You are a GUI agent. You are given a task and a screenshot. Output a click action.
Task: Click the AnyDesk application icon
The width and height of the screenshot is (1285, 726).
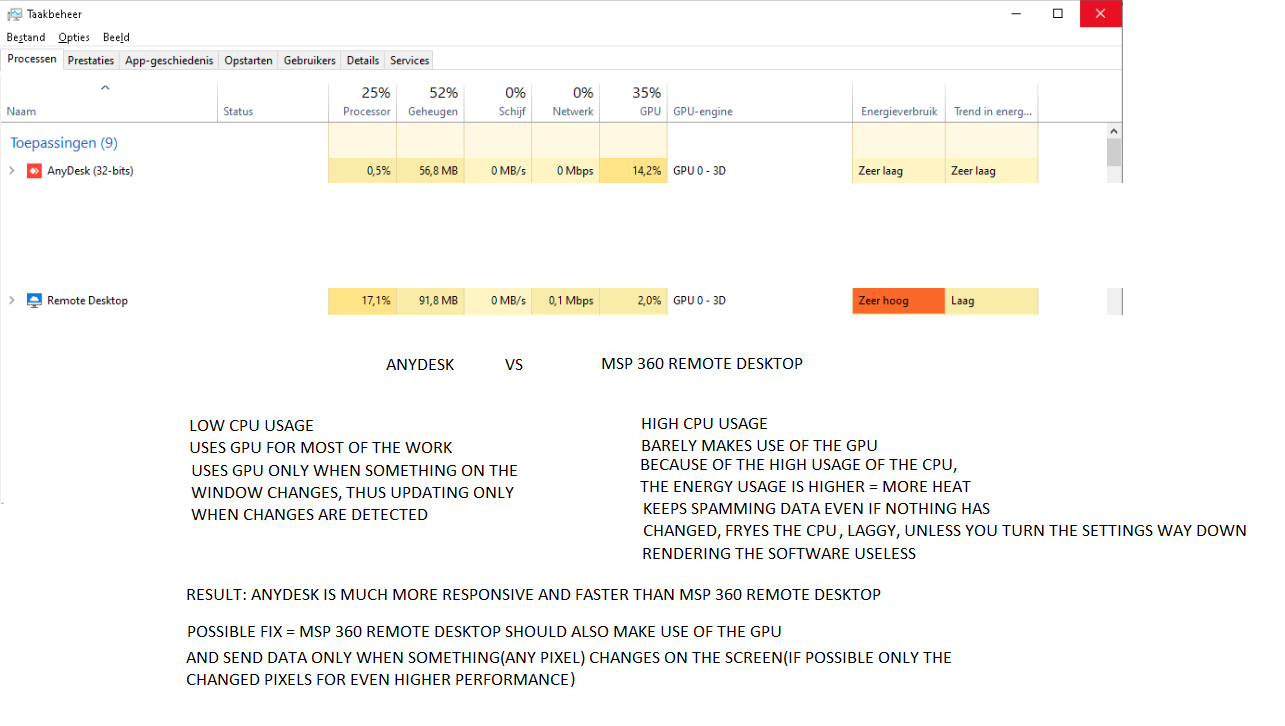click(34, 171)
